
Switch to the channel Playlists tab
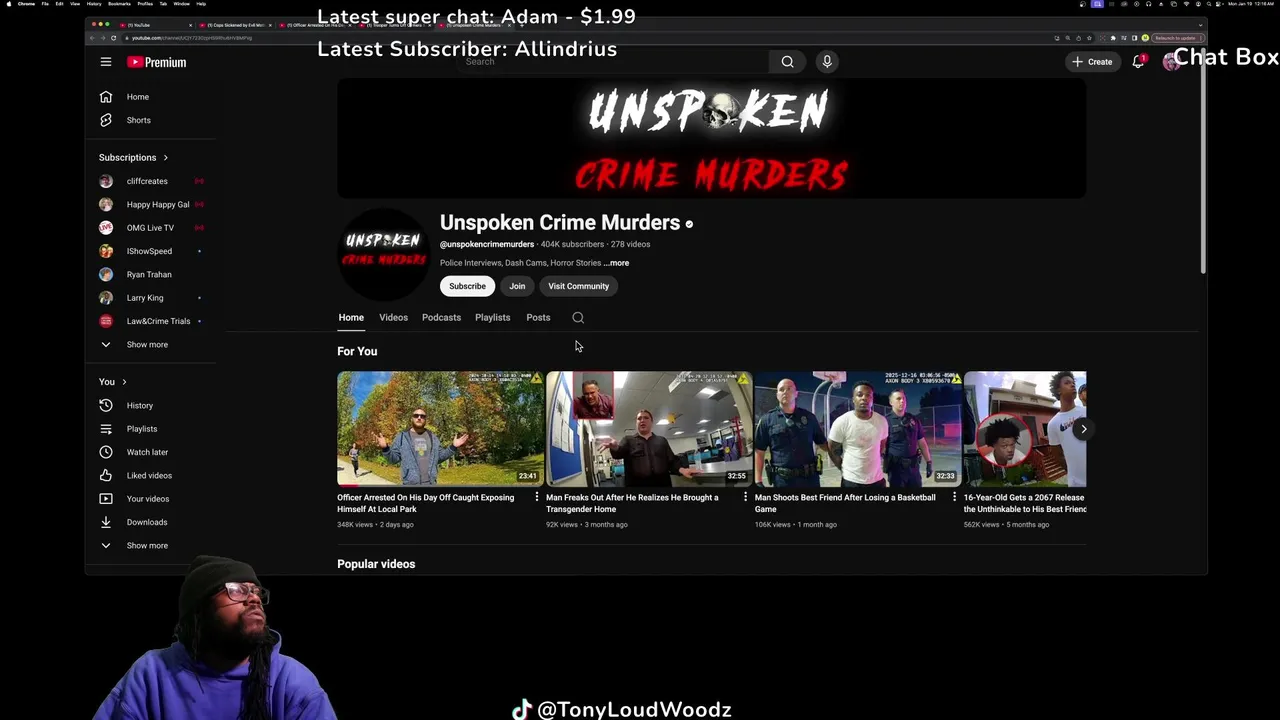pyautogui.click(x=492, y=318)
